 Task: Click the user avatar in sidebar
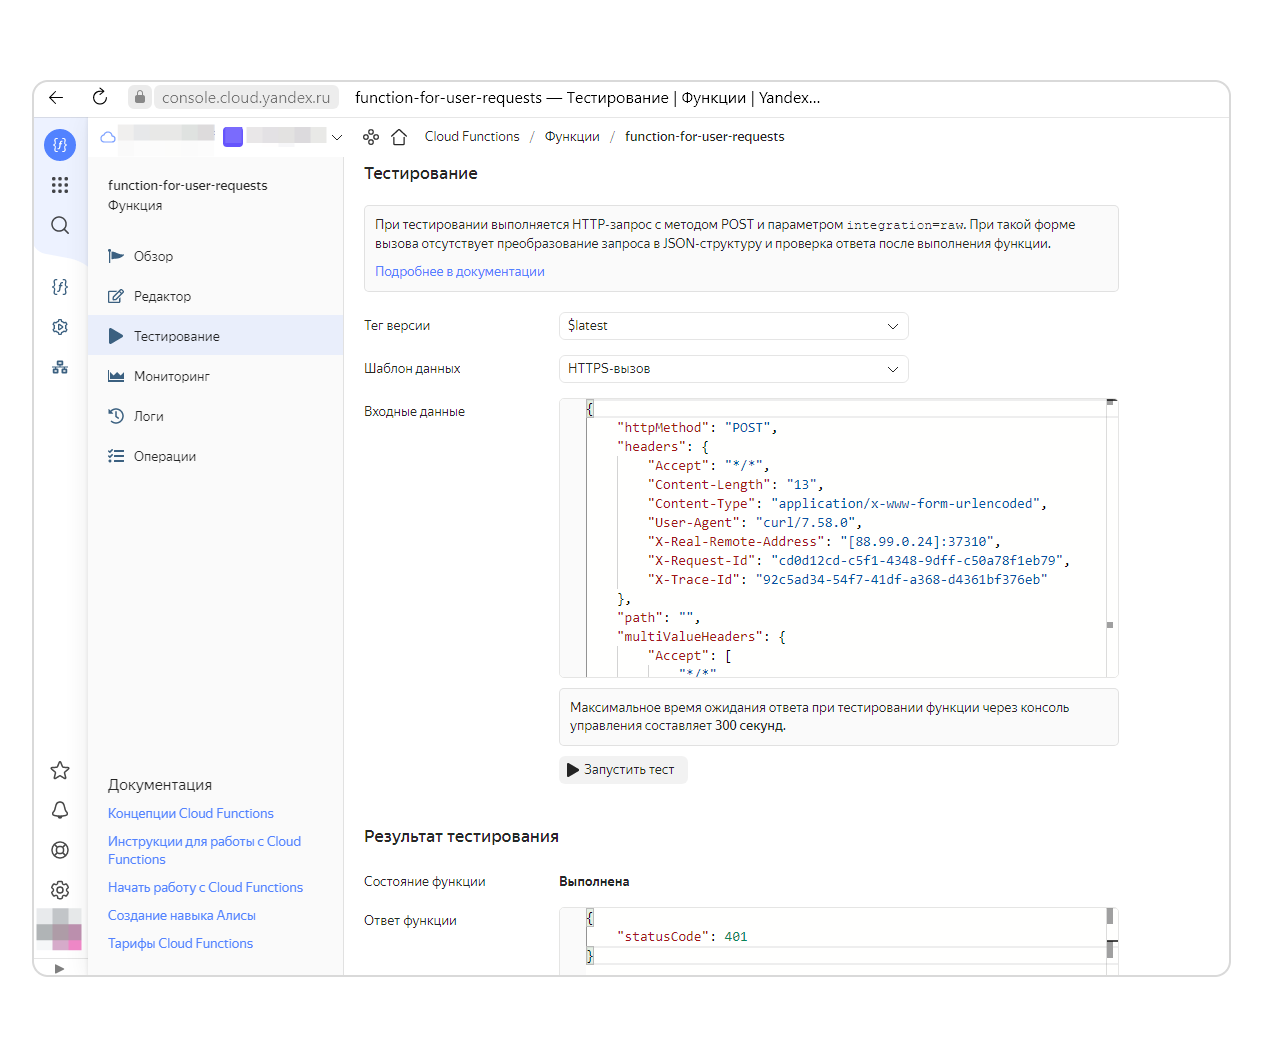click(x=59, y=929)
